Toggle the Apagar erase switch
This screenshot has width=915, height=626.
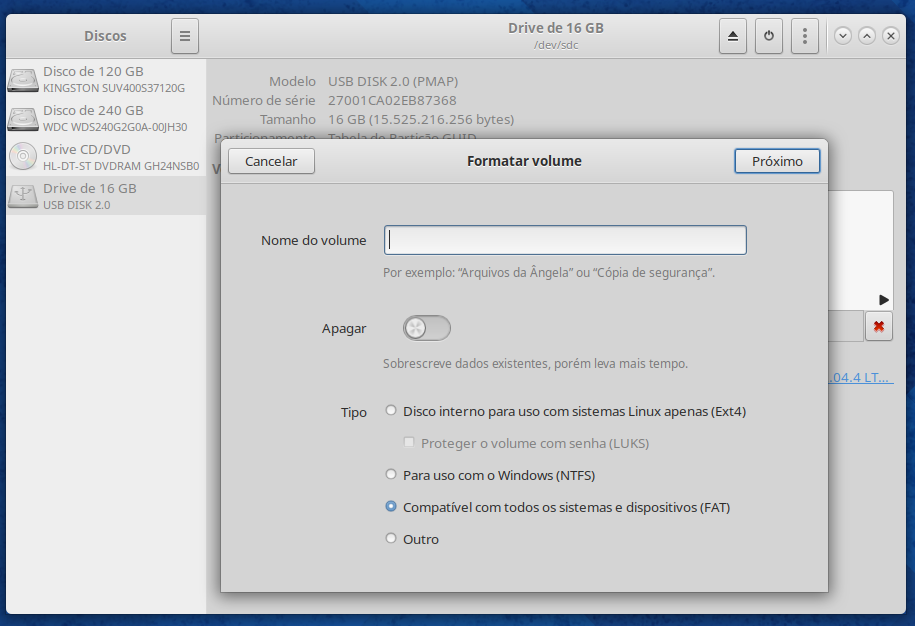[x=427, y=328]
